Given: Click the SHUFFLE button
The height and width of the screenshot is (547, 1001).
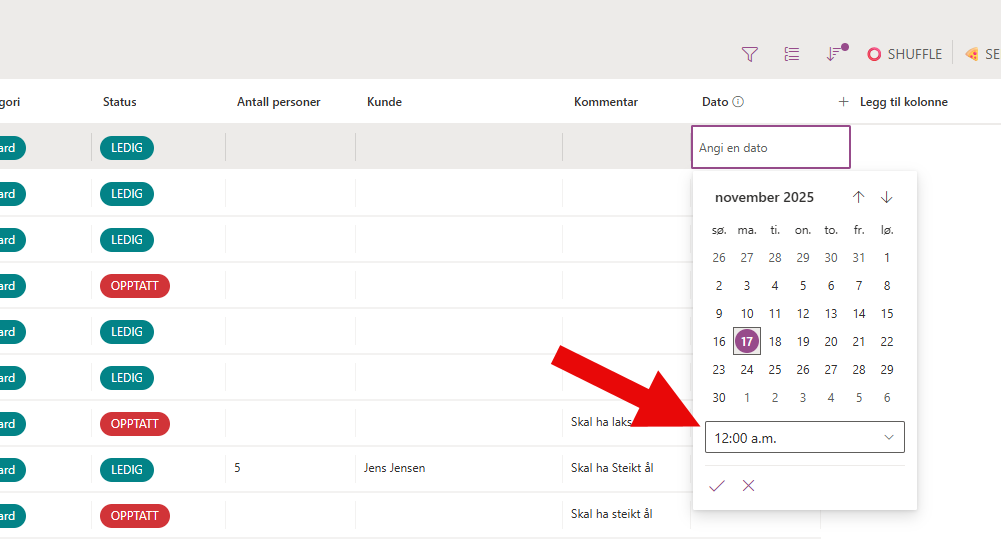Looking at the screenshot, I should 905,54.
